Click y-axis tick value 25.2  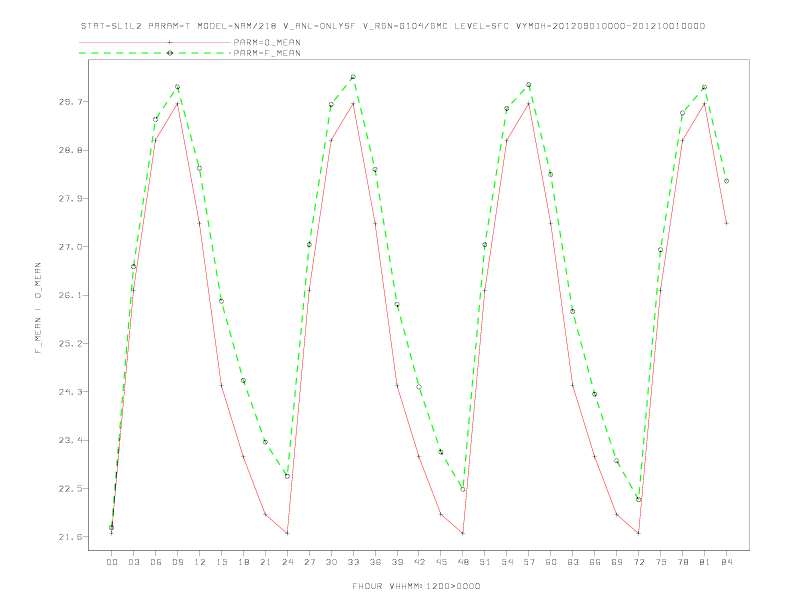[x=70, y=343]
